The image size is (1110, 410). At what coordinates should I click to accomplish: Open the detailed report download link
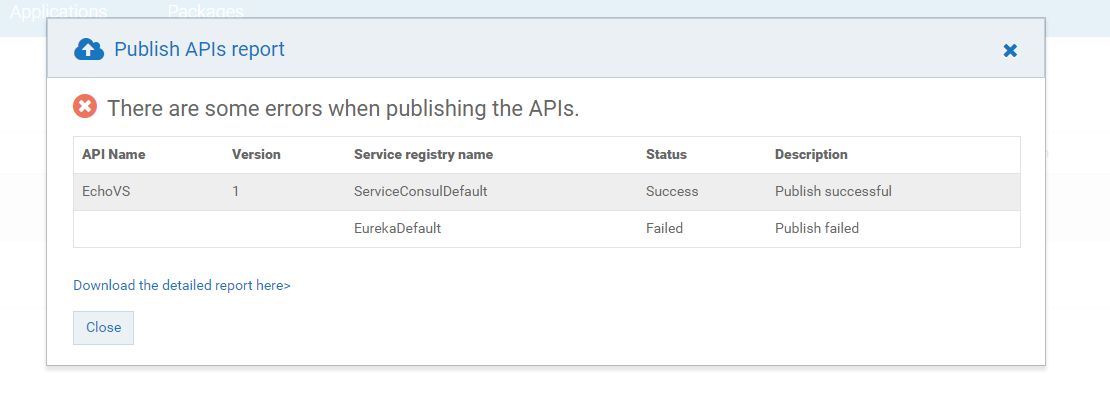click(182, 285)
